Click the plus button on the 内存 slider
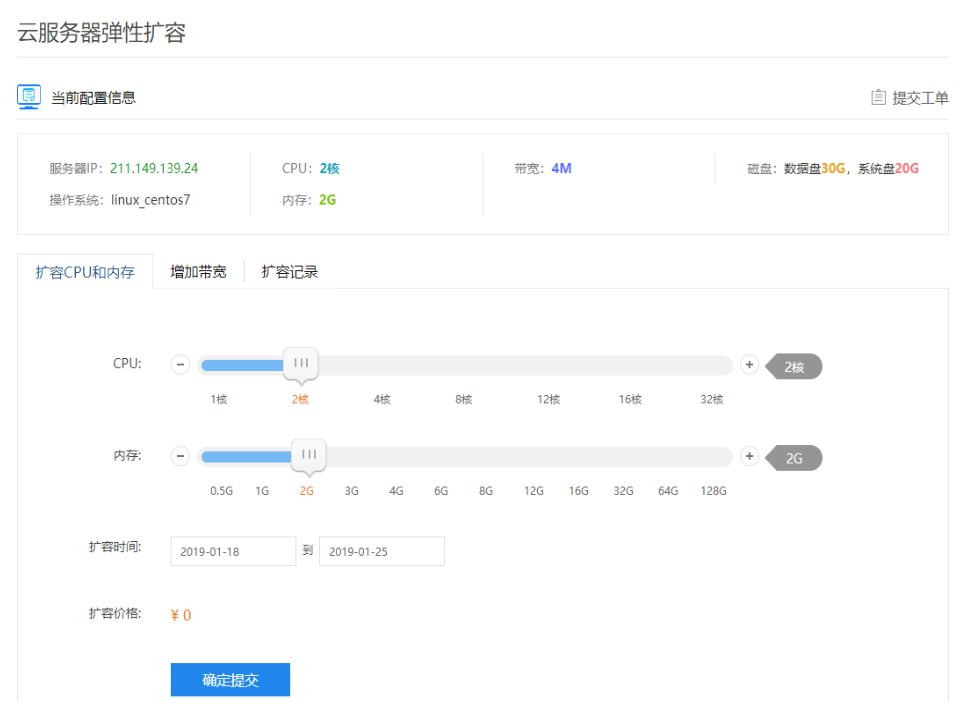This screenshot has height=727, width=975. (749, 456)
